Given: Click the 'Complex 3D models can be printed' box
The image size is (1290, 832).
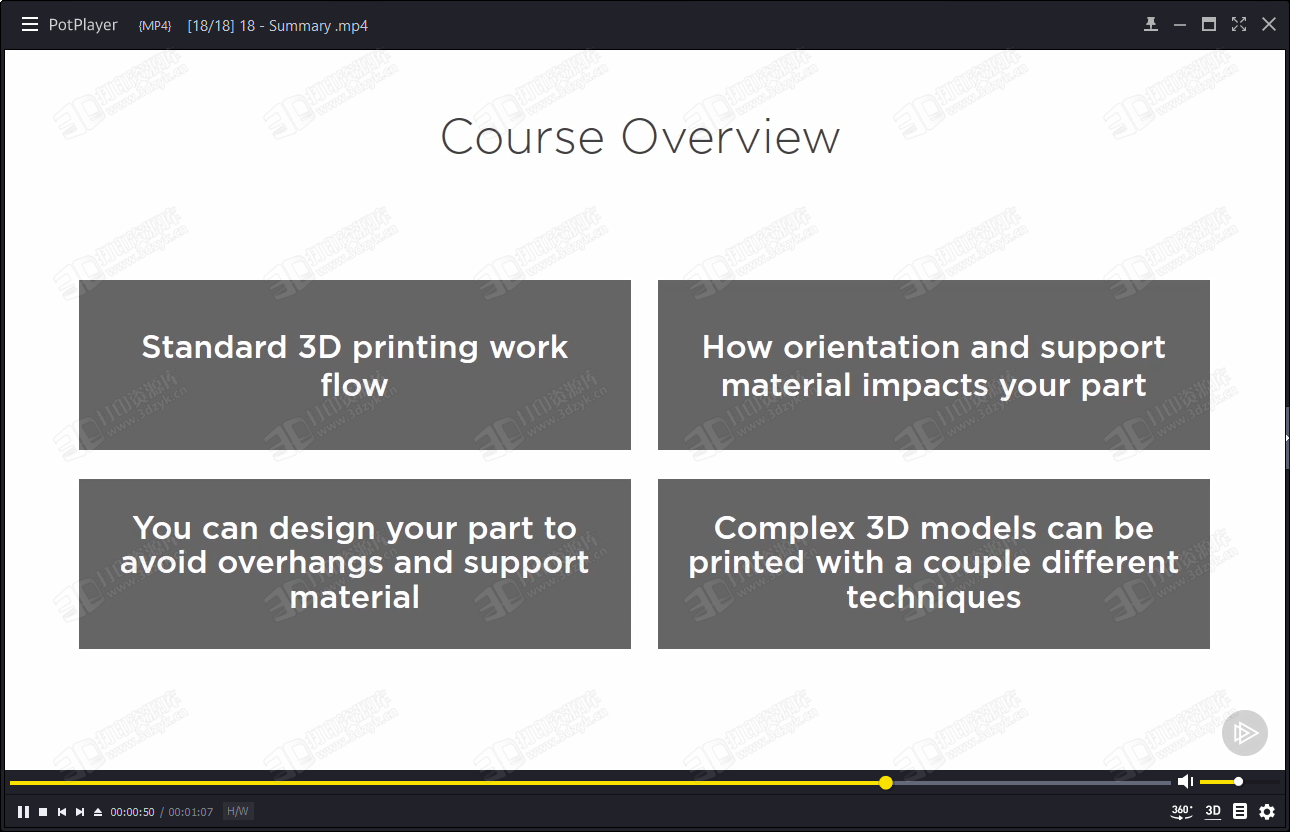Looking at the screenshot, I should (934, 564).
